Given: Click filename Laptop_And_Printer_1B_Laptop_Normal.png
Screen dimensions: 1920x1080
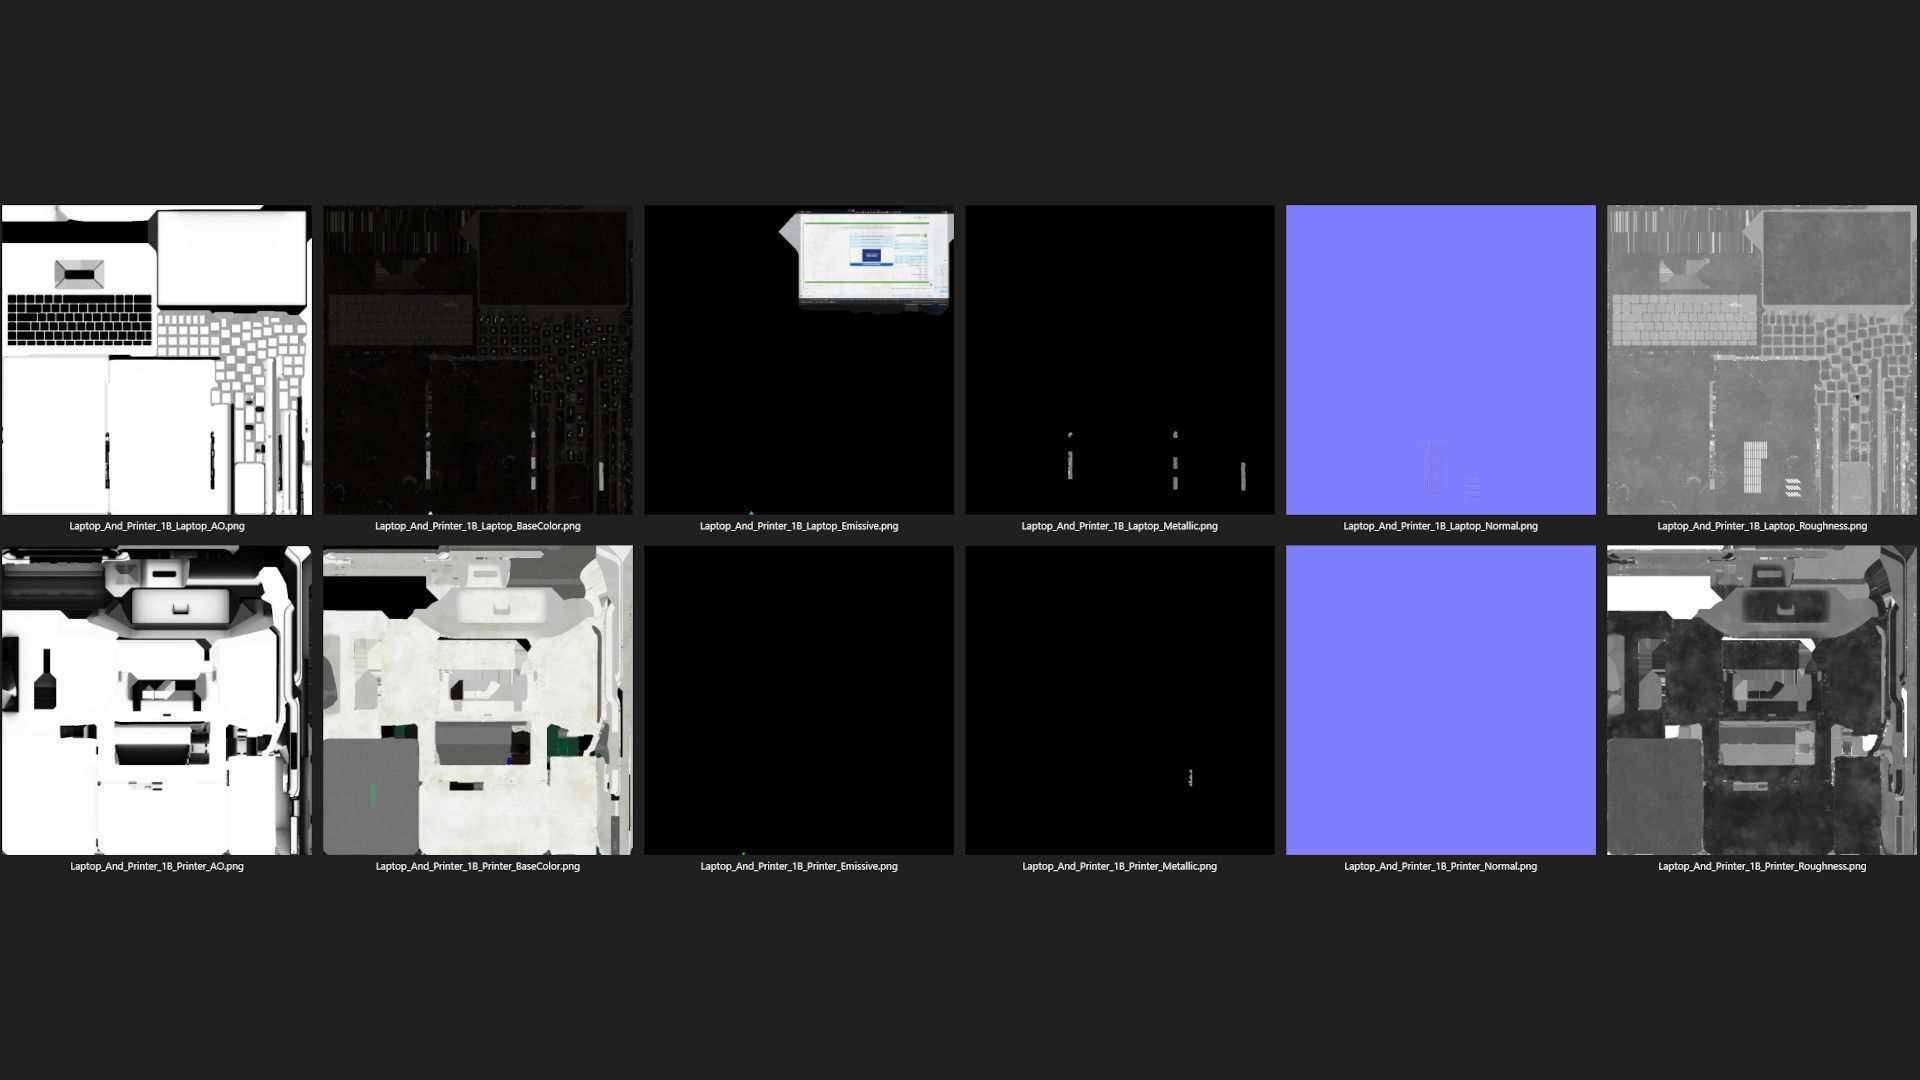Looking at the screenshot, I should 1441,526.
